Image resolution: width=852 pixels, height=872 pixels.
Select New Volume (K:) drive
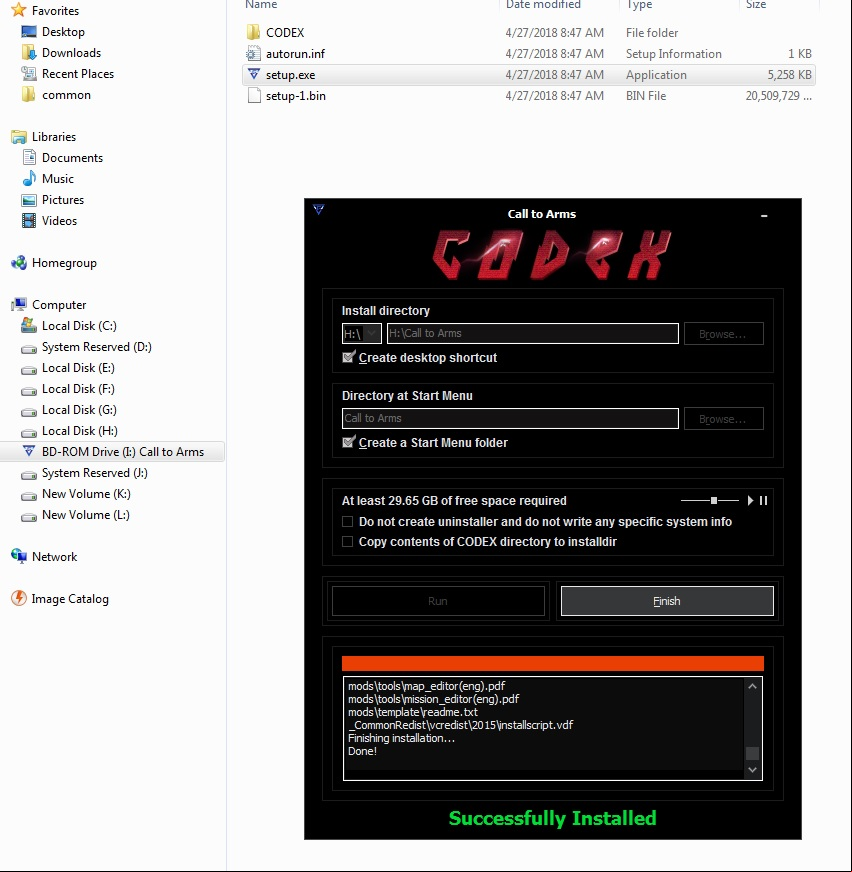pos(76,494)
